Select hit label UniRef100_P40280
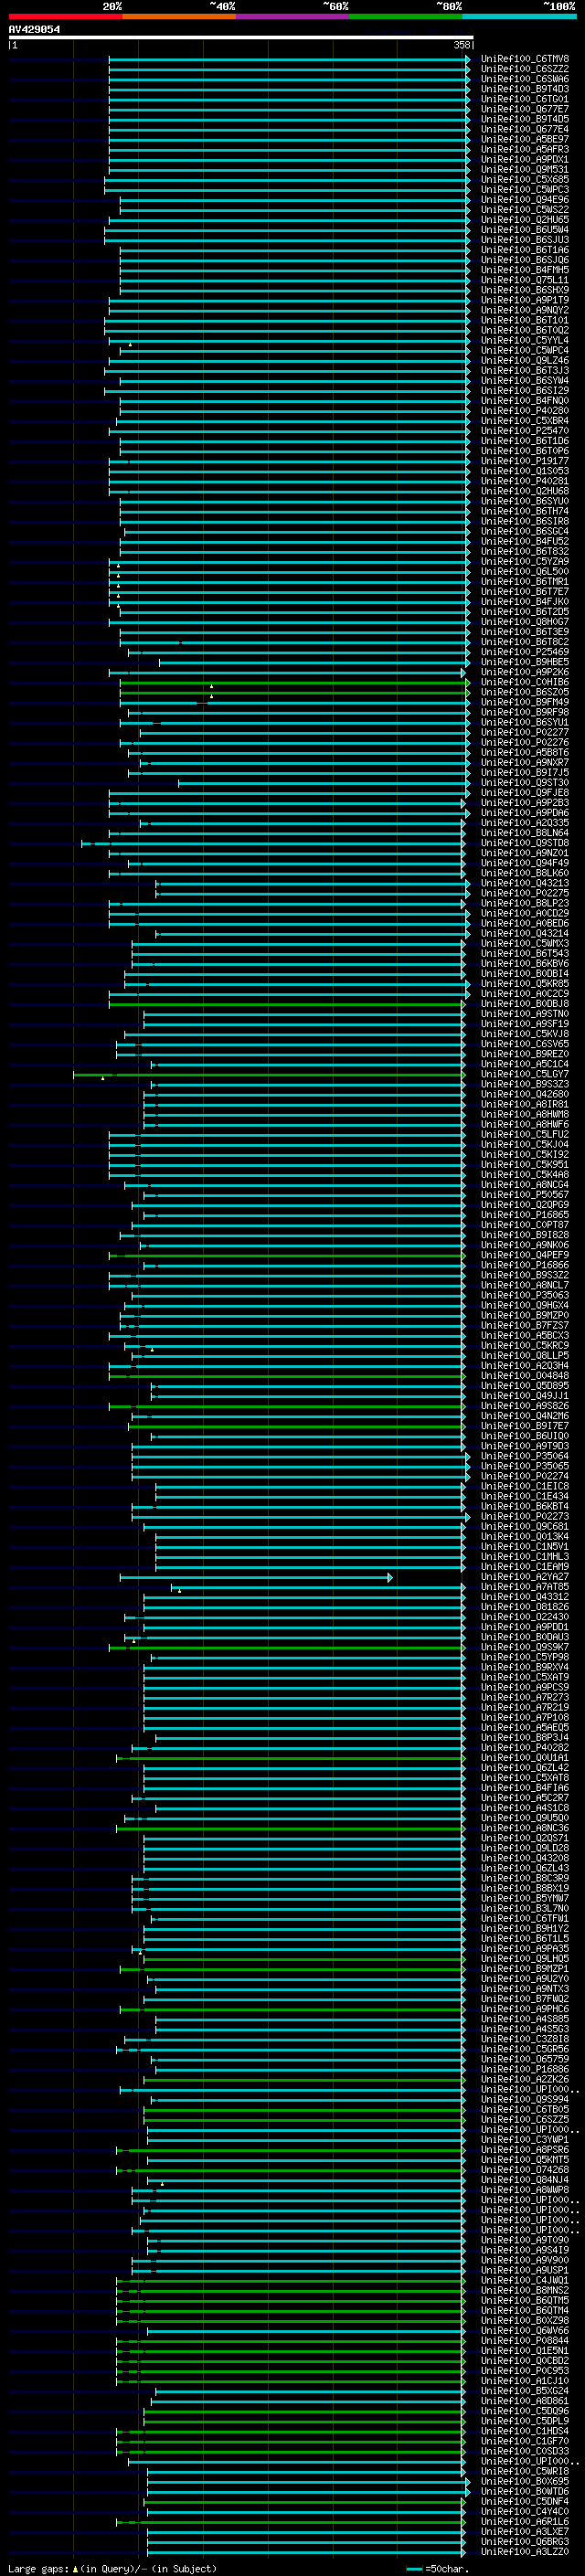585x2576 pixels. [525, 410]
